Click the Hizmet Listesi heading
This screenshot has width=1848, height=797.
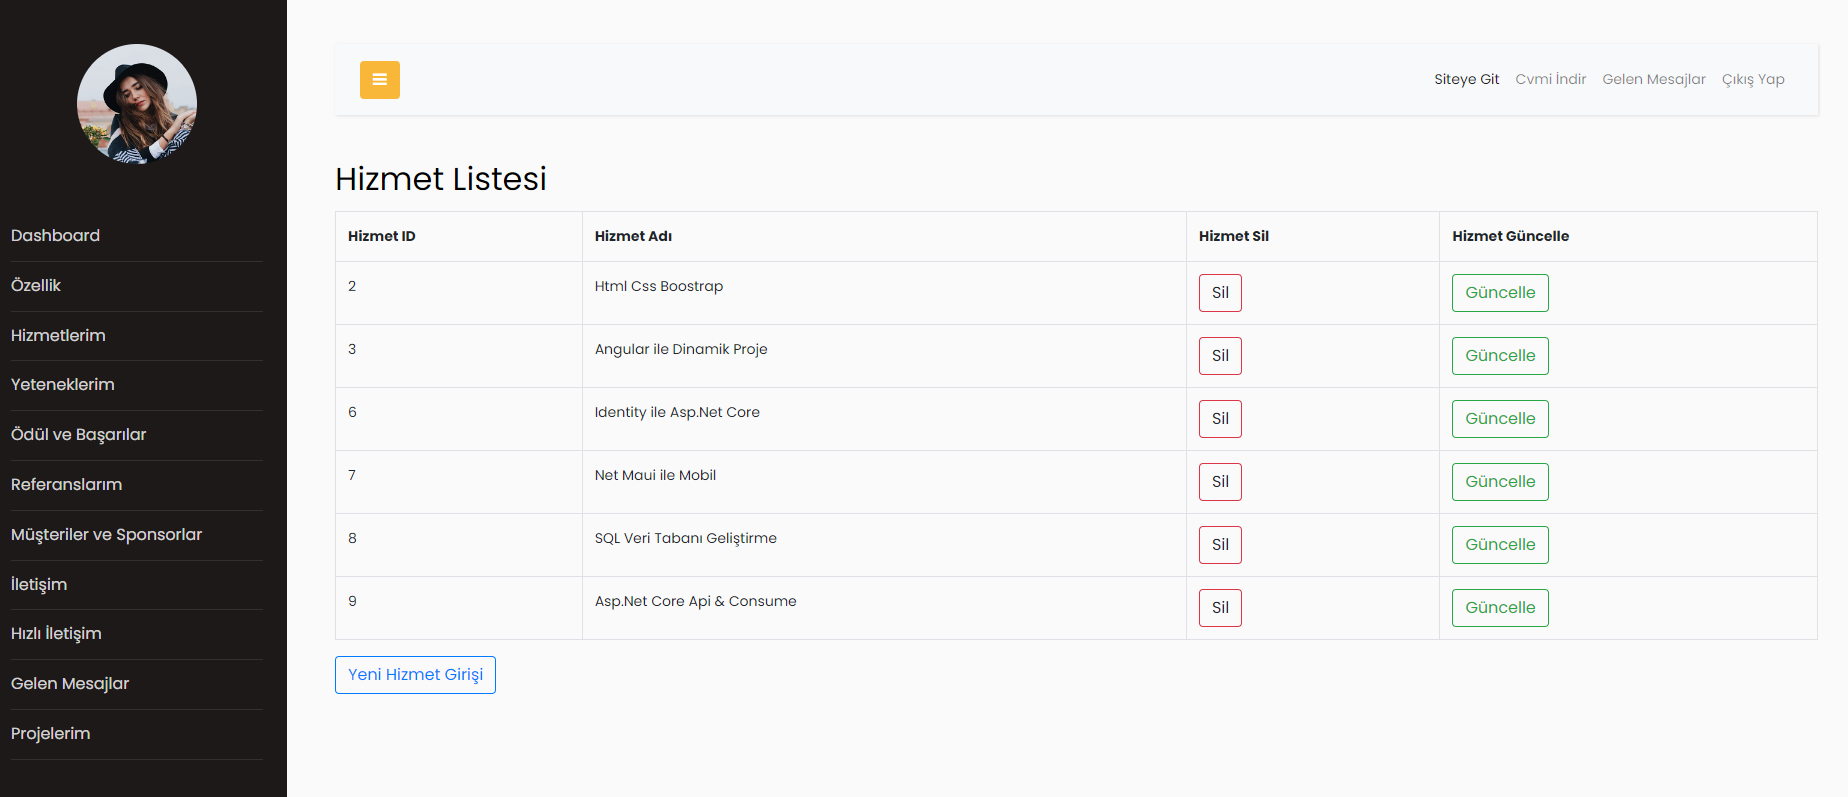pyautogui.click(x=441, y=179)
